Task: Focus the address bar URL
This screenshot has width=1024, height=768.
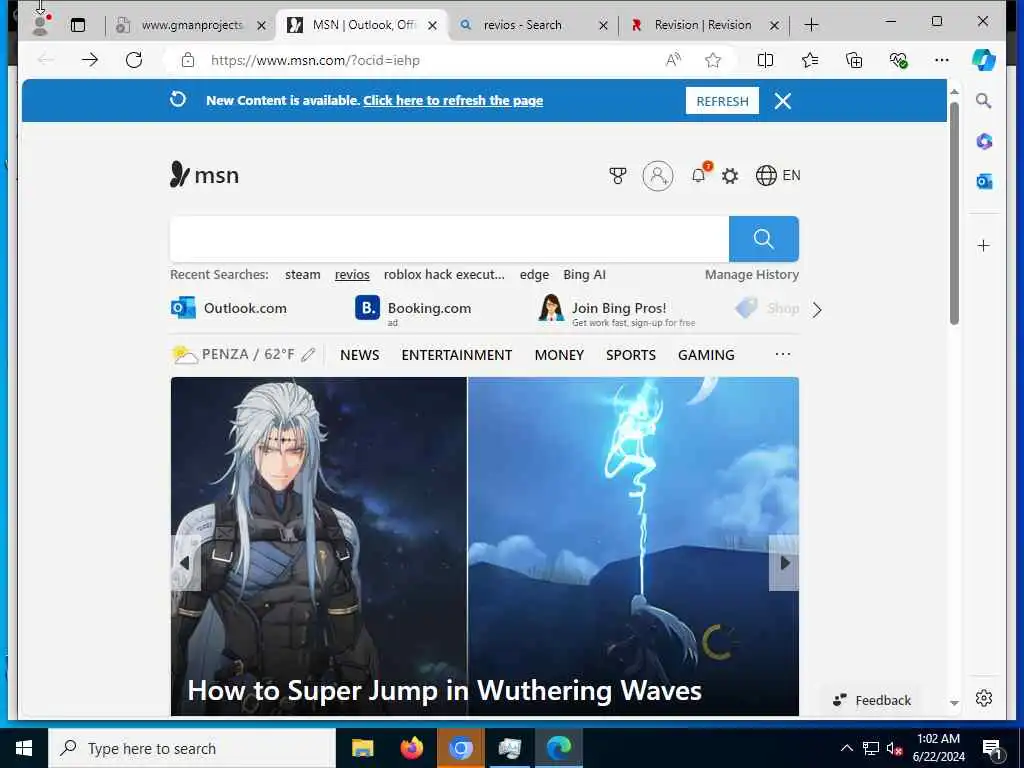Action: (x=315, y=60)
